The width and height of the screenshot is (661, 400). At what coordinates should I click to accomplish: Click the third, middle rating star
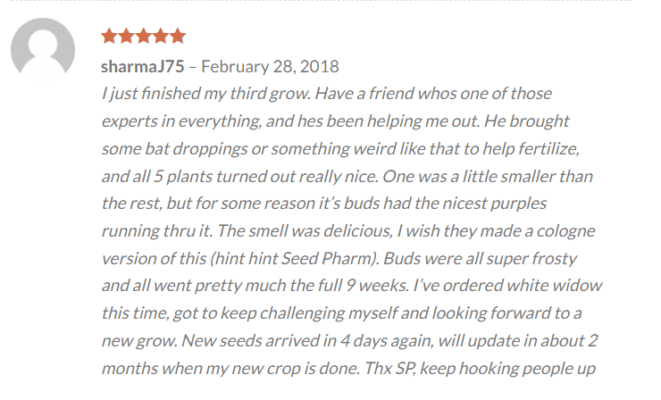tap(143, 36)
